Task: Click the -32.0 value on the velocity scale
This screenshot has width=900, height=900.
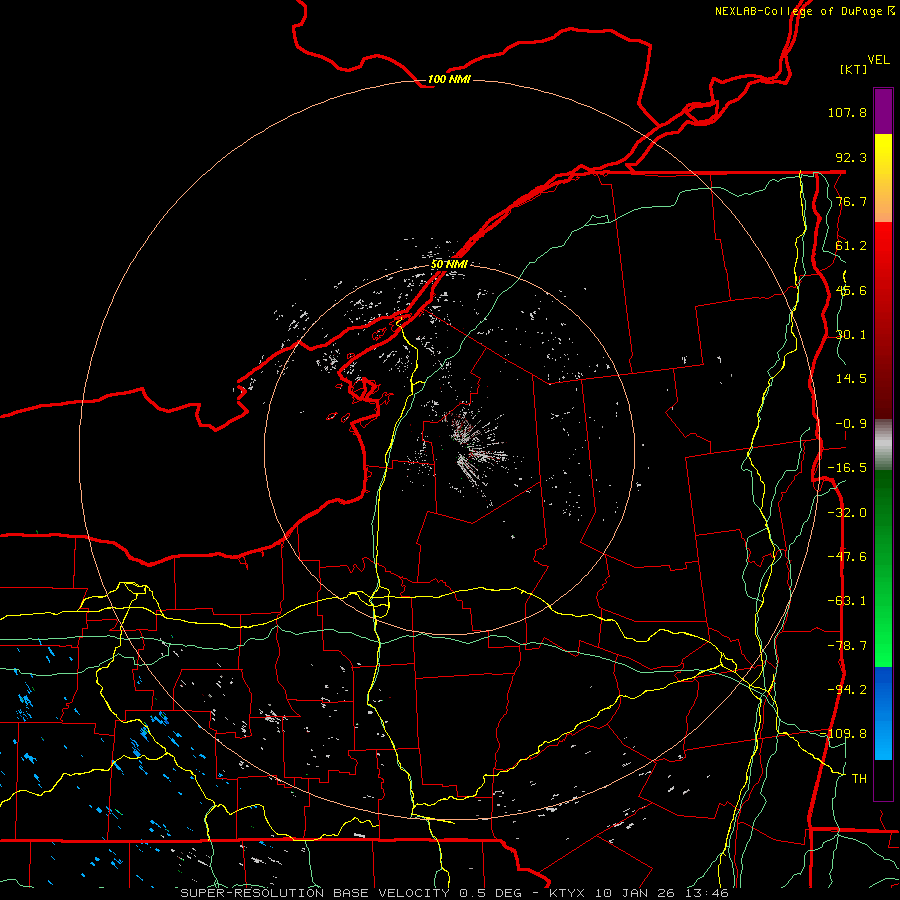Action: [x=847, y=513]
